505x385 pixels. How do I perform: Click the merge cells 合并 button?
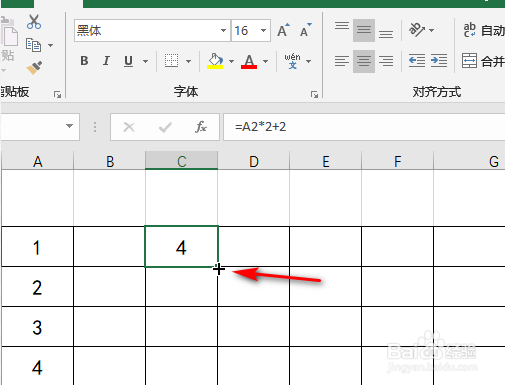pyautogui.click(x=483, y=61)
